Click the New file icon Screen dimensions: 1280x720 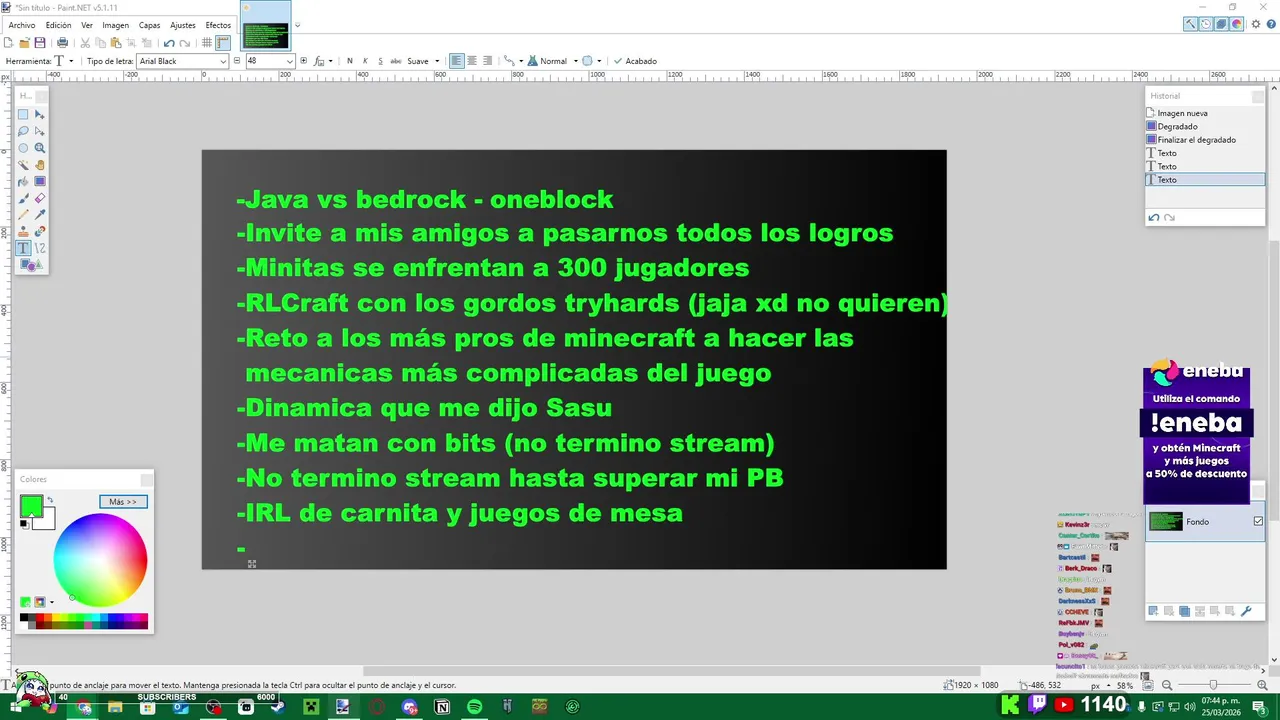8,43
